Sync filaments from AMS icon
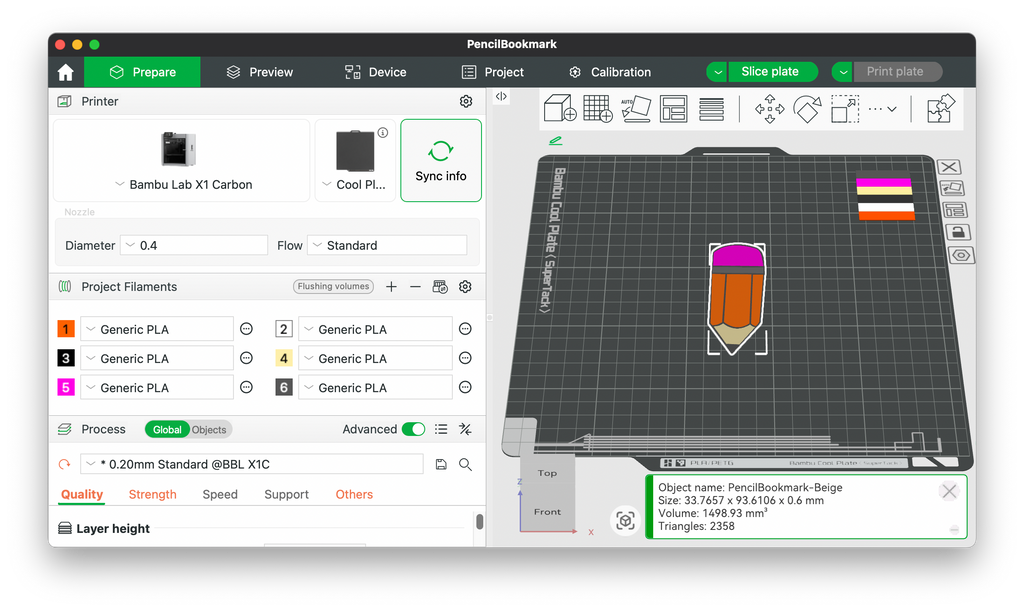Viewport: 1024px width, 611px height. [440, 287]
